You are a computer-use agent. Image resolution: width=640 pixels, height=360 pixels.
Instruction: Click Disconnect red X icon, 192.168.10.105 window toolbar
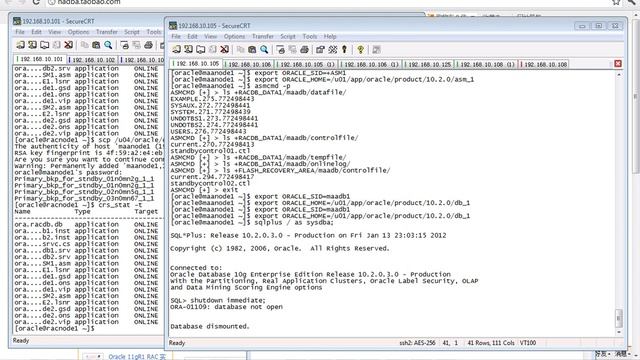(224, 50)
